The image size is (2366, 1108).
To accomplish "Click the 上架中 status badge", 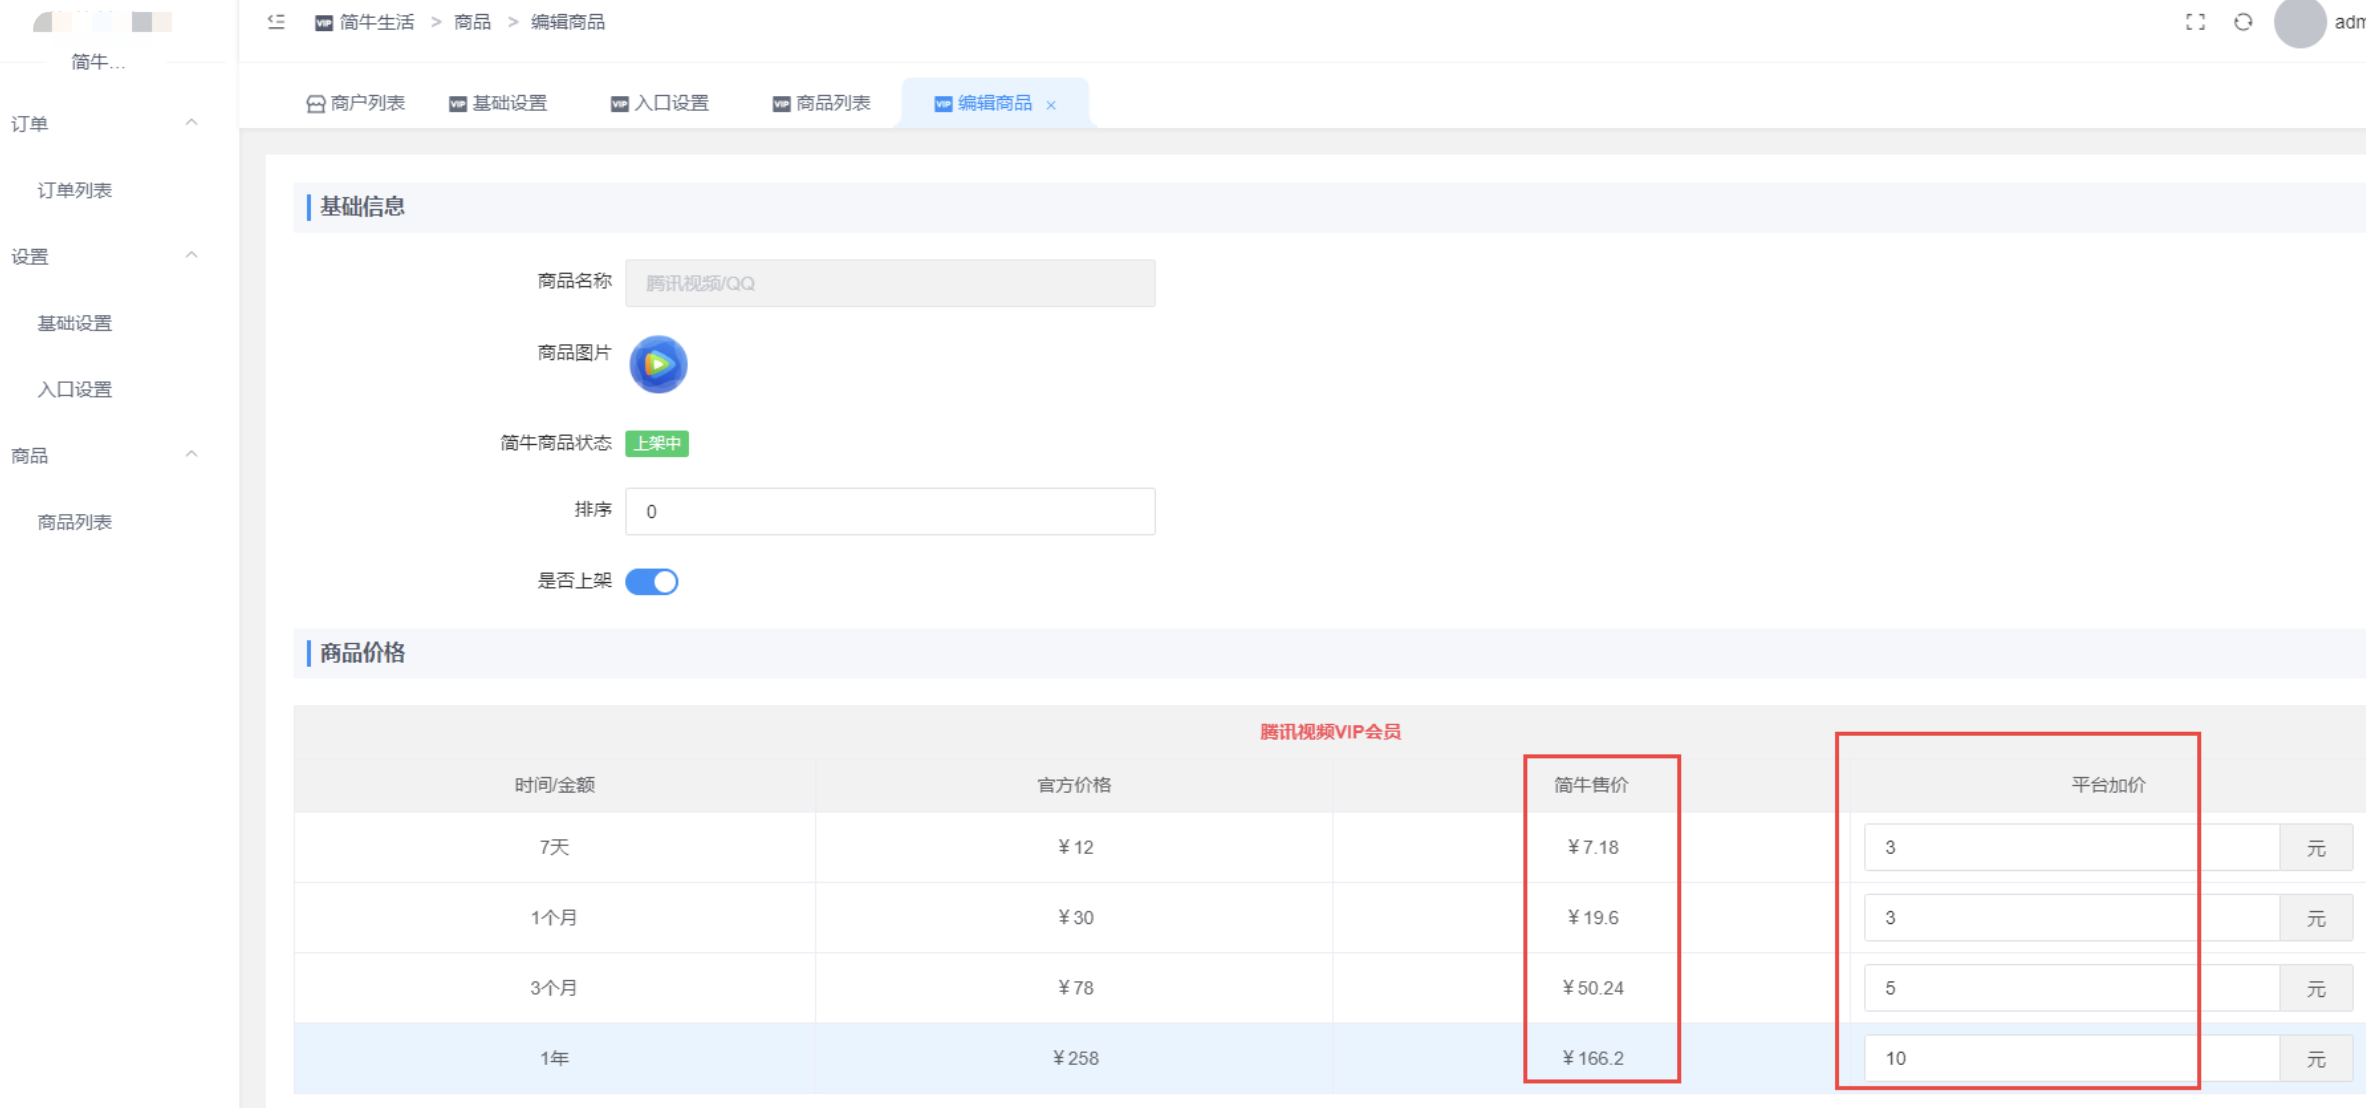I will 657,443.
